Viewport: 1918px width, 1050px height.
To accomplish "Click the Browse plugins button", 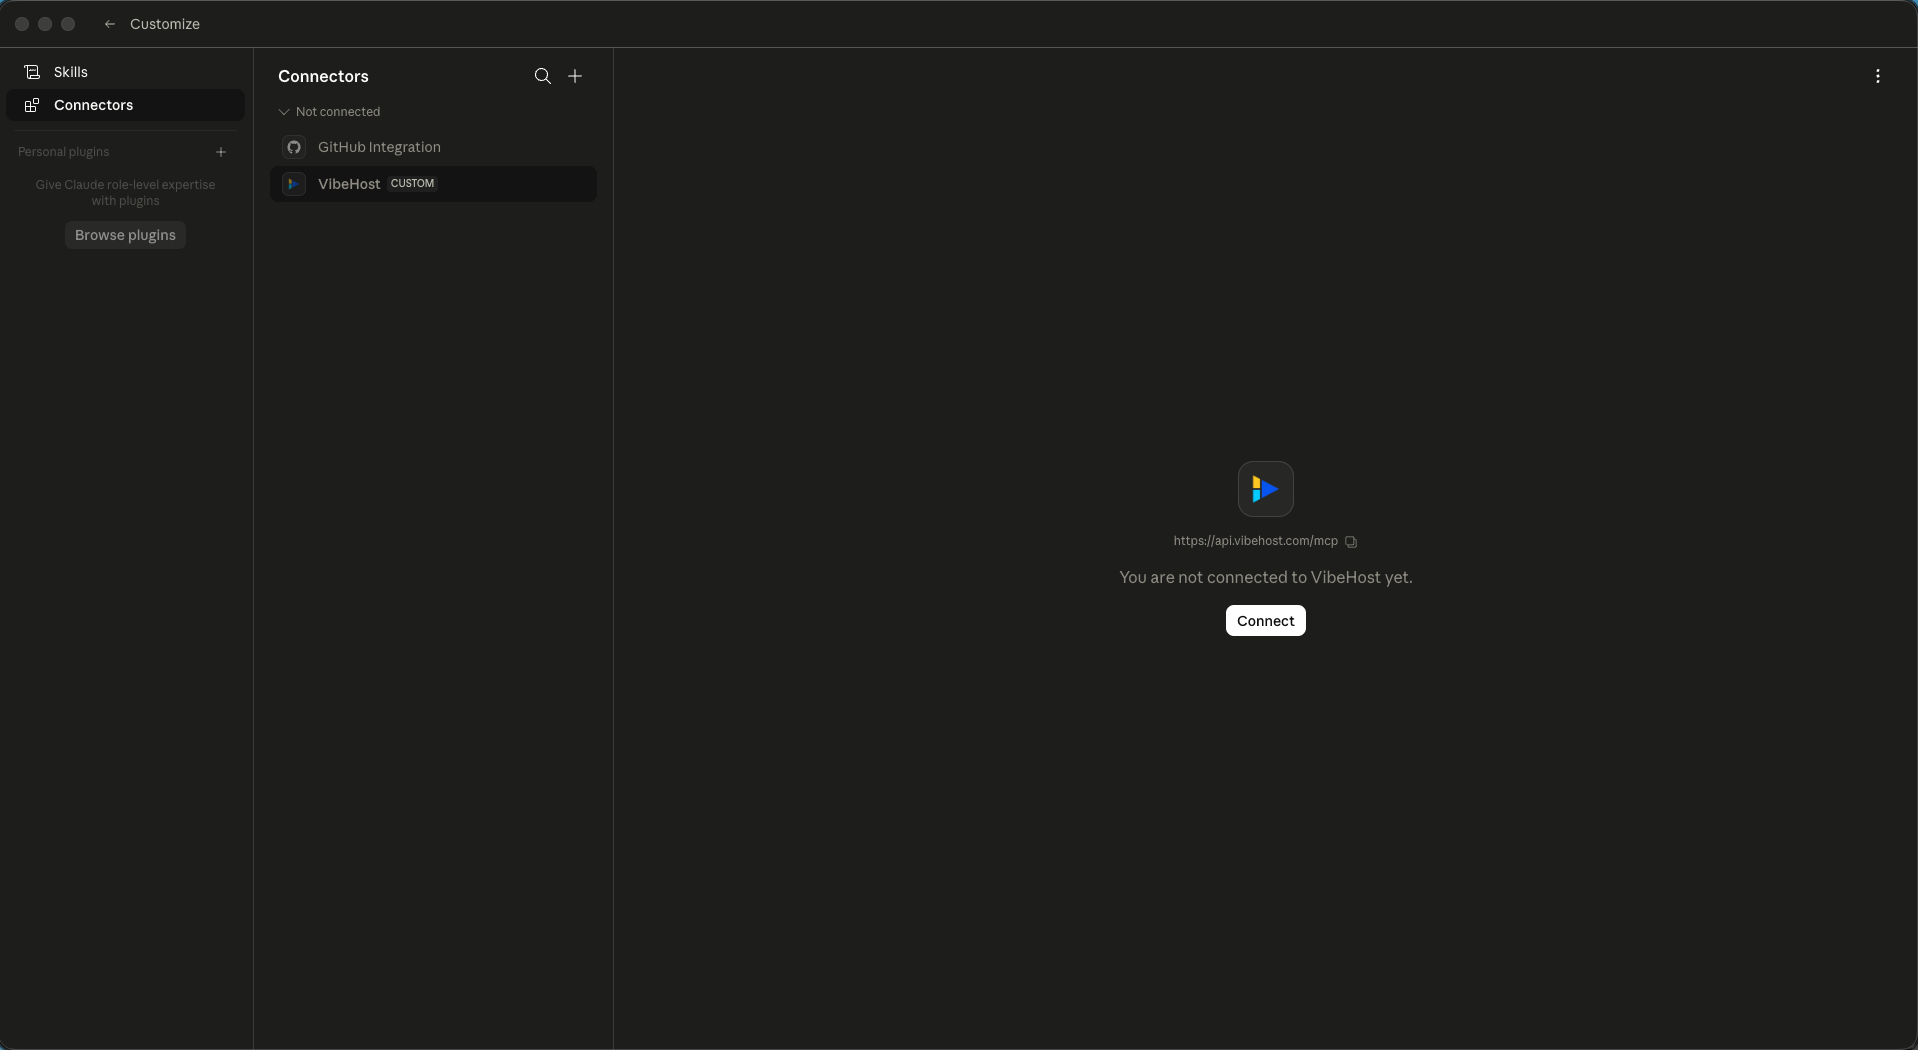I will point(125,235).
